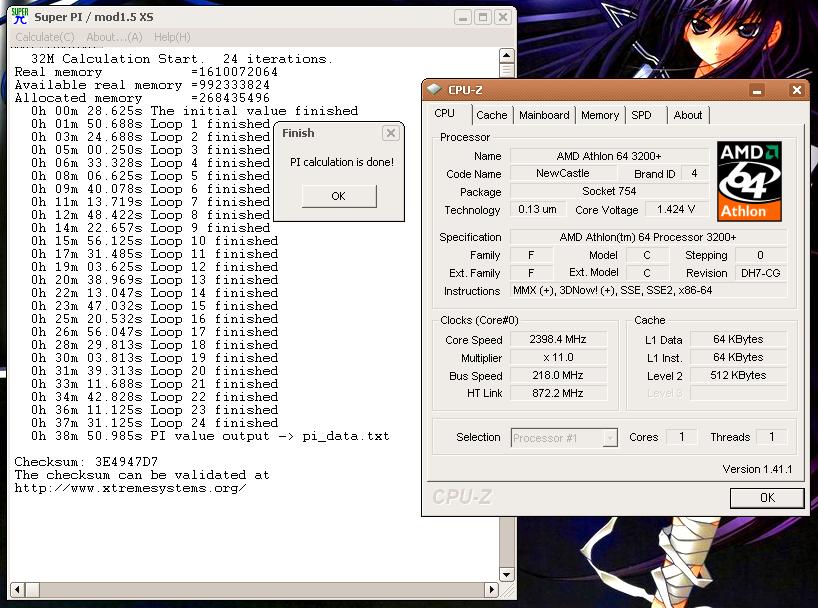Switch to the Memory tab
This screenshot has width=818, height=608.
[x=600, y=115]
